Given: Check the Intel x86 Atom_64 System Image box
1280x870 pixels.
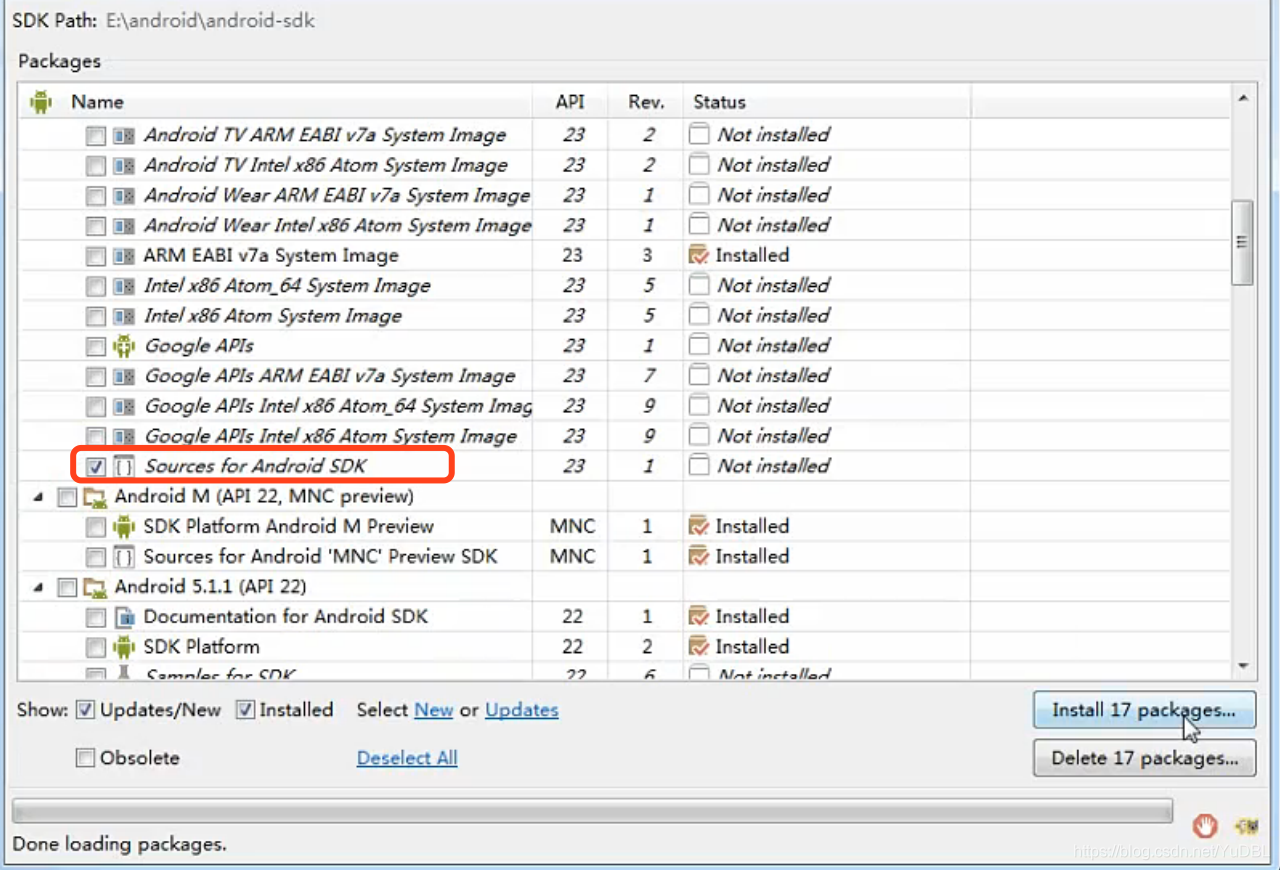Looking at the screenshot, I should [95, 286].
